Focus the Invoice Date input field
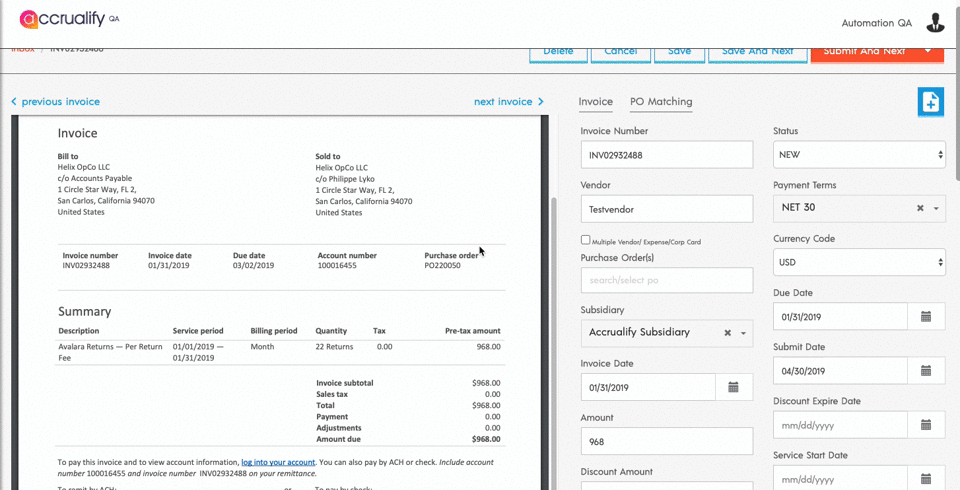This screenshot has width=960, height=490. tap(648, 387)
